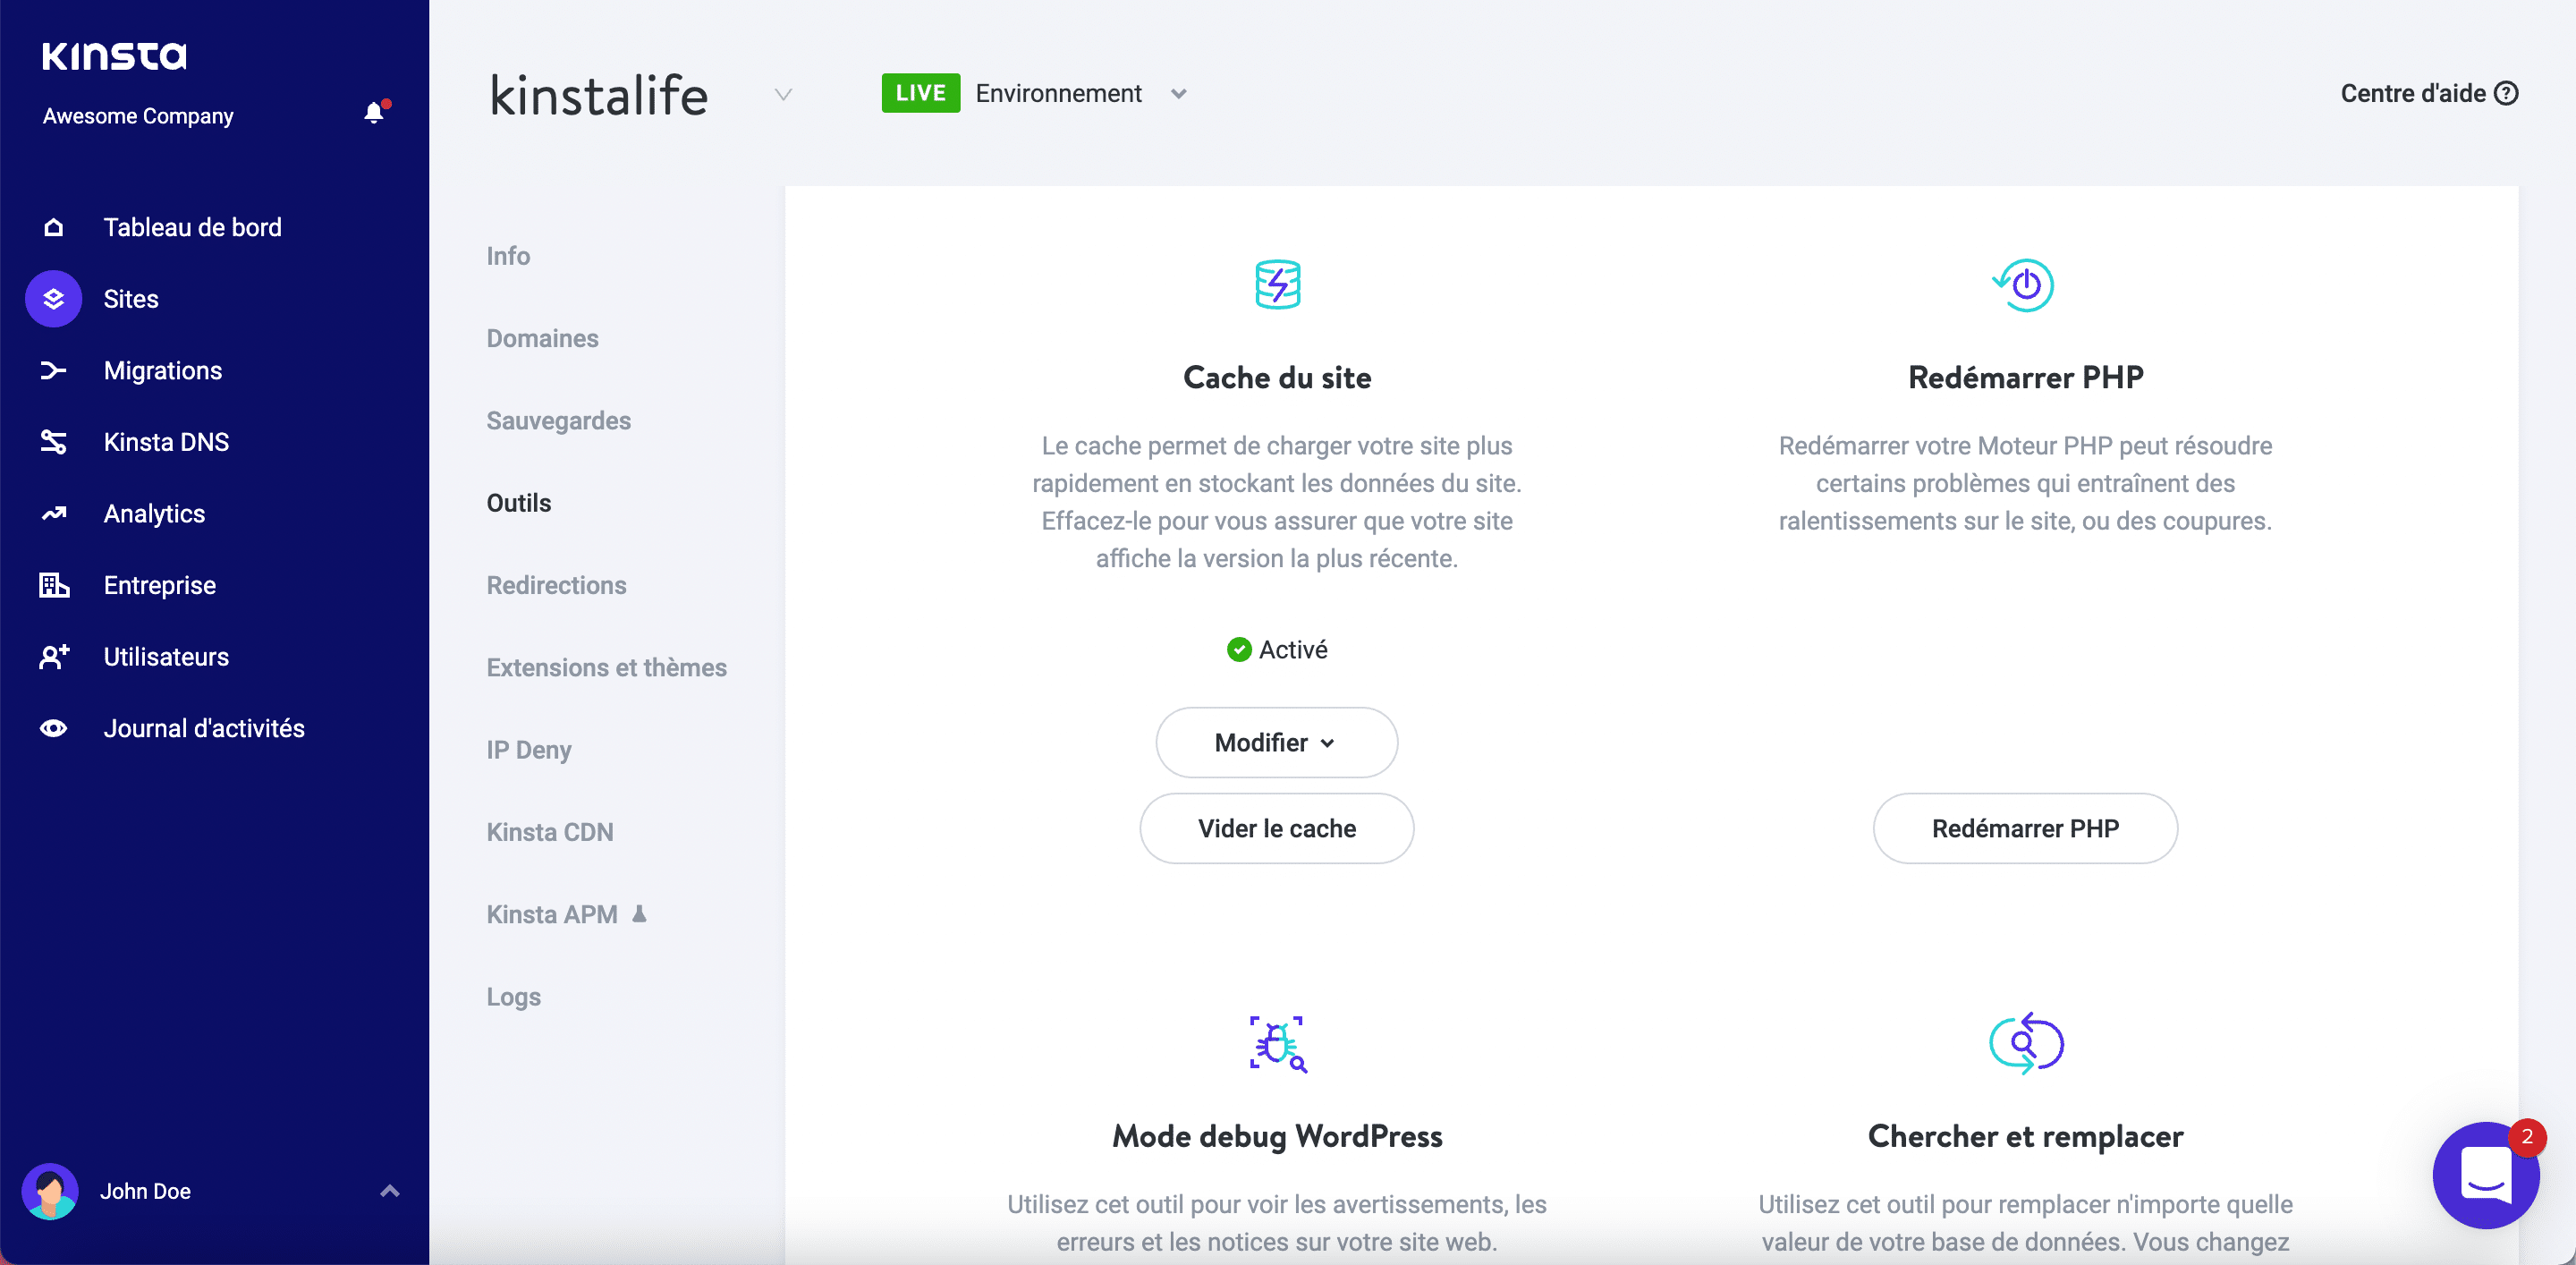This screenshot has height=1265, width=2576.
Task: Open the Tableau de bord home icon
Action: [54, 227]
